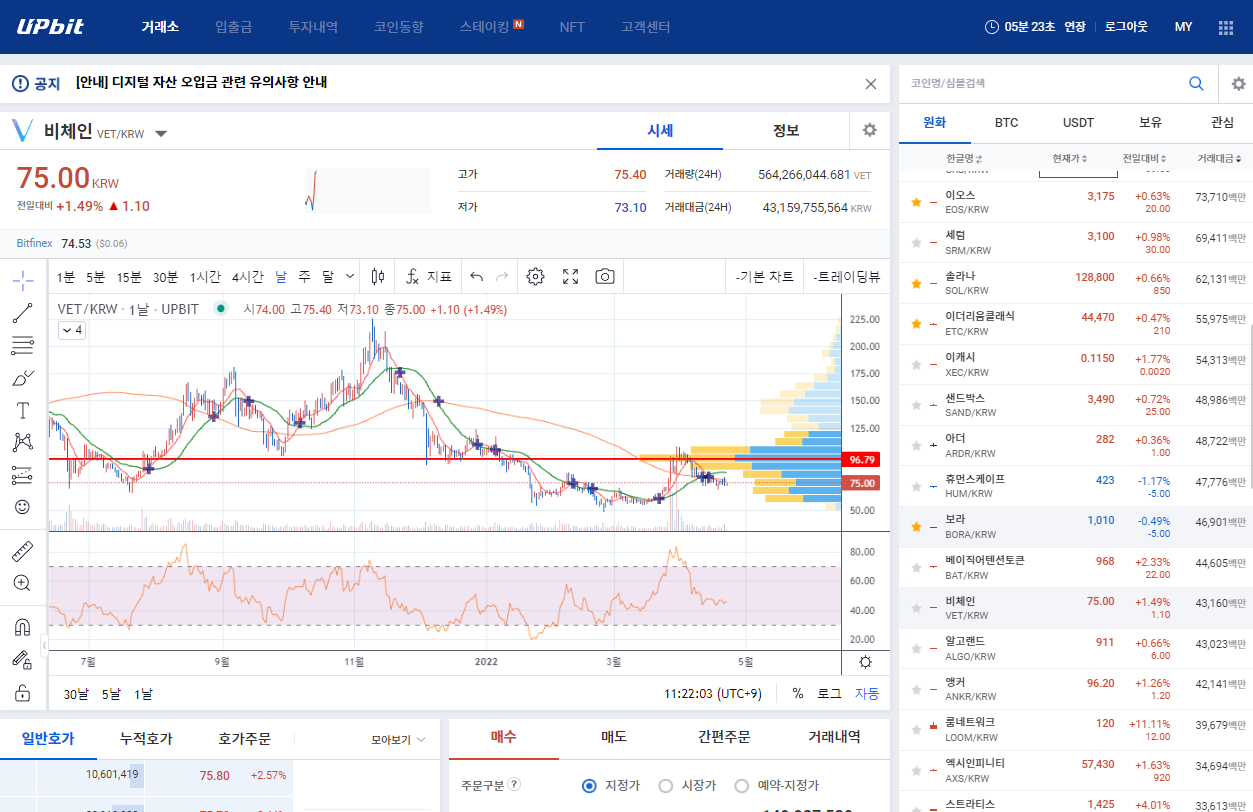Open the forecast and measurement tools
This screenshot has width=1253, height=812.
pyautogui.click(x=22, y=475)
